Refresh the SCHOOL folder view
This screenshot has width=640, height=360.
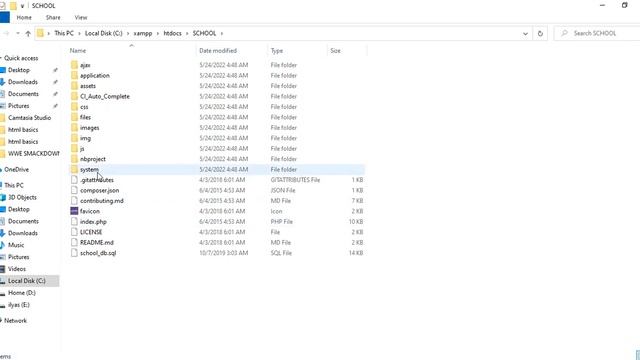[x=540, y=33]
